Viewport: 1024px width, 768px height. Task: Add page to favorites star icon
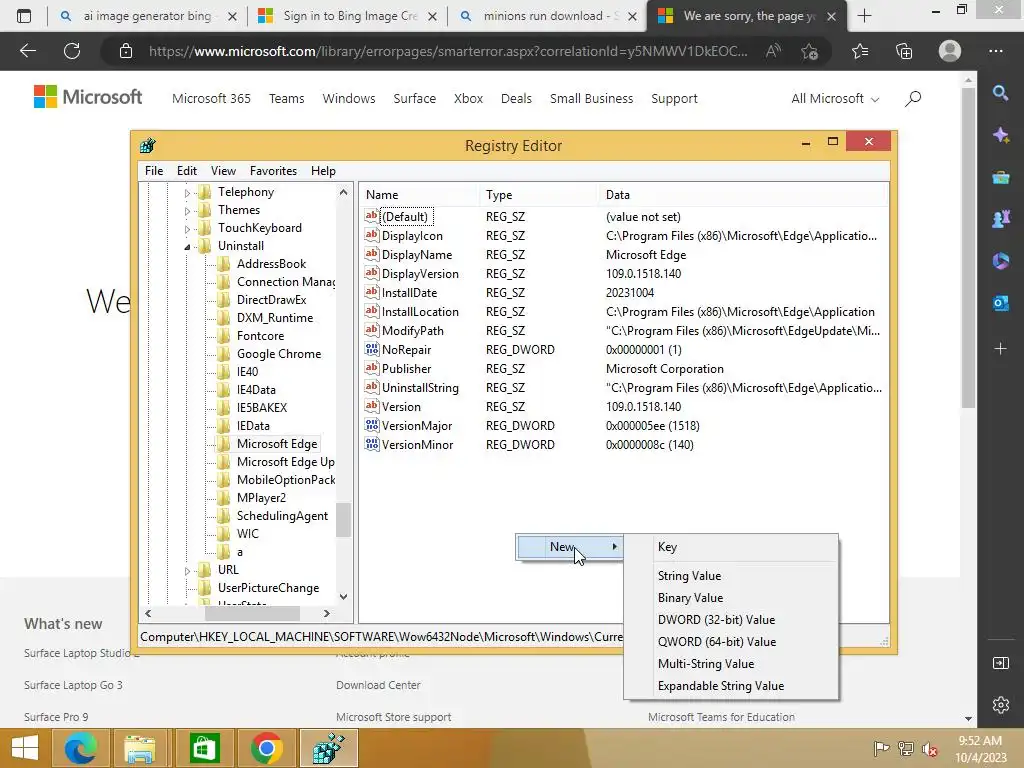[810, 51]
